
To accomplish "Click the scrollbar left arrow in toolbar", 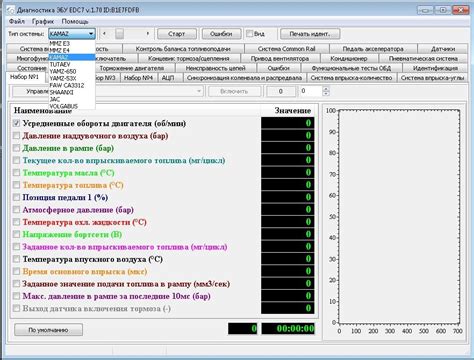I will click(105, 34).
